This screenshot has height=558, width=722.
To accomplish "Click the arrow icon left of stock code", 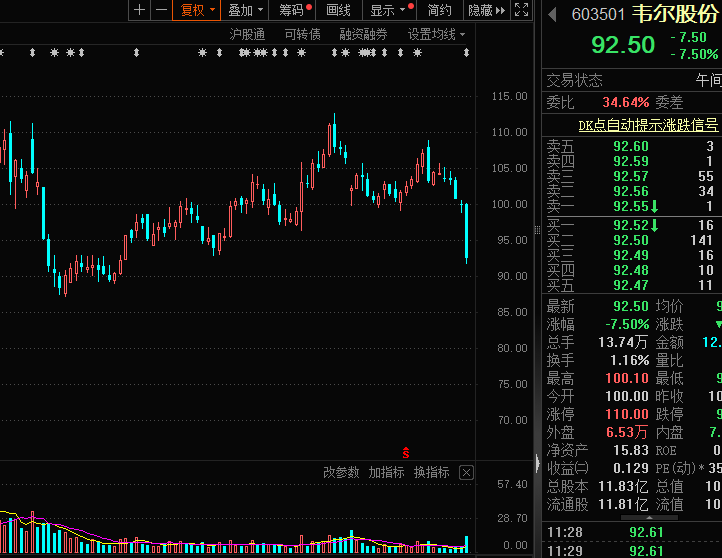I will [x=552, y=15].
